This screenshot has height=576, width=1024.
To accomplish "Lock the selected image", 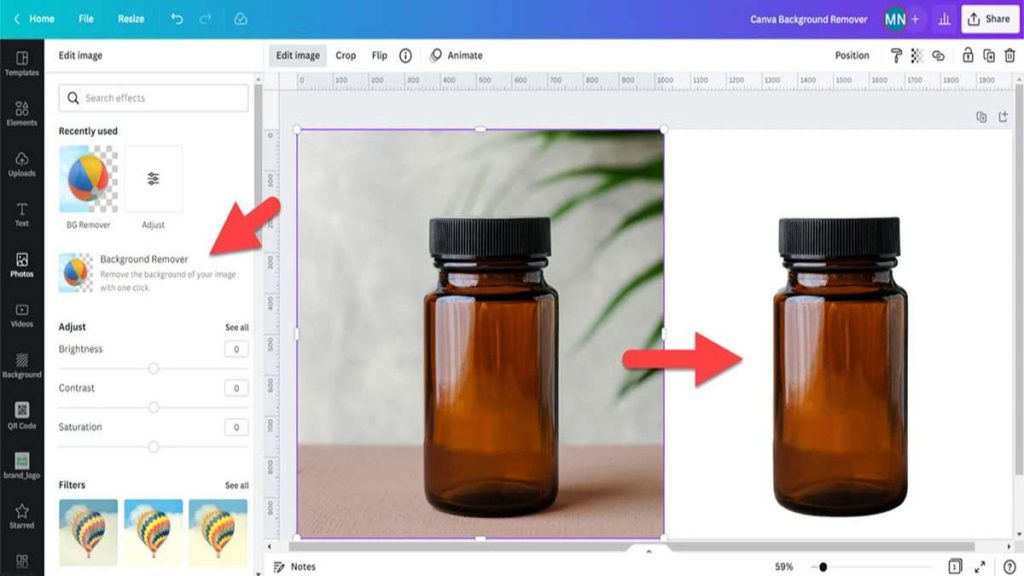I will [968, 55].
